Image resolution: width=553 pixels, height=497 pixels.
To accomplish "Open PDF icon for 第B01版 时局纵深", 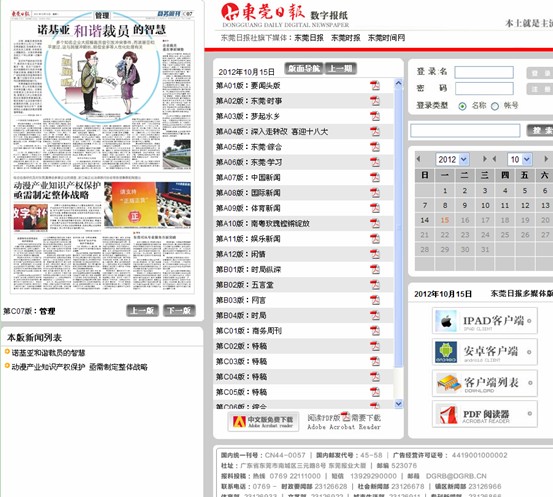I will 375,269.
